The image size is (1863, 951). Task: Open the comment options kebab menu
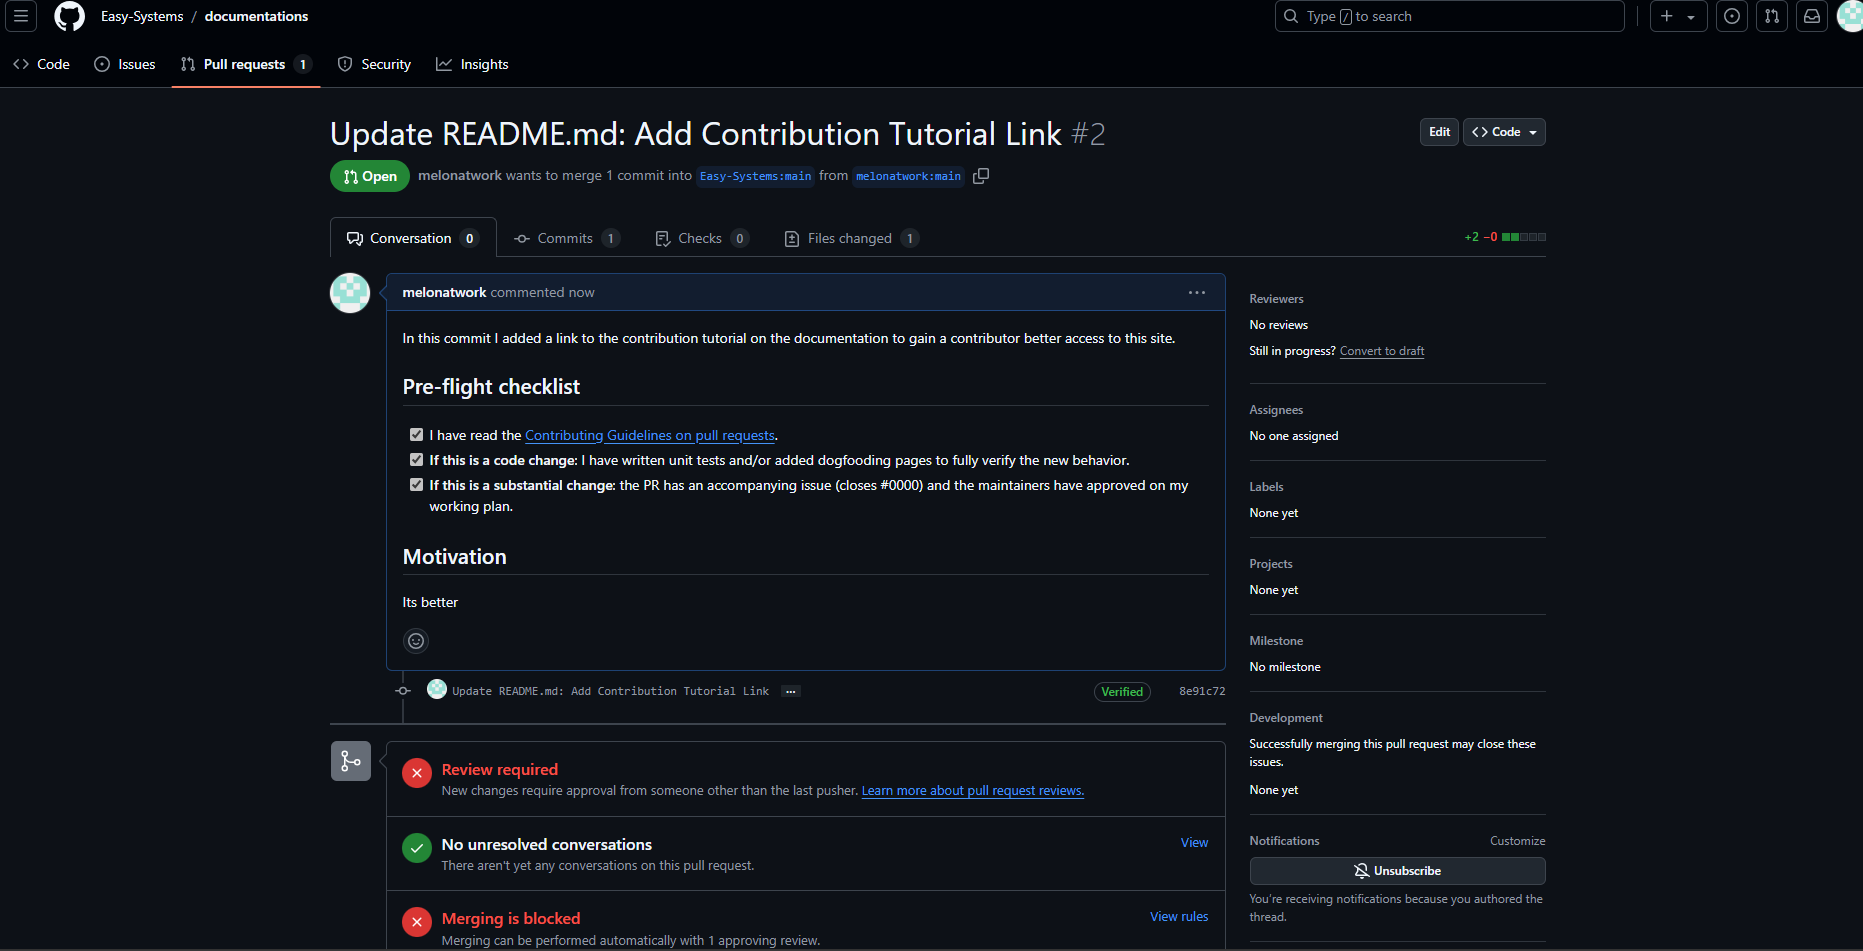click(x=1197, y=292)
